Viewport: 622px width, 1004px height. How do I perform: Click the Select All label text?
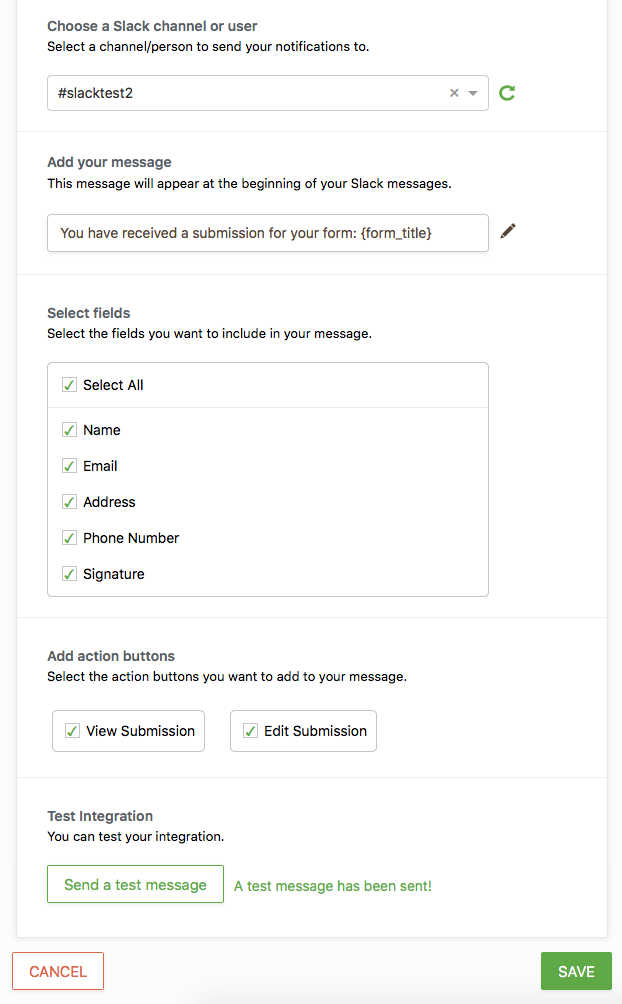pyautogui.click(x=113, y=385)
